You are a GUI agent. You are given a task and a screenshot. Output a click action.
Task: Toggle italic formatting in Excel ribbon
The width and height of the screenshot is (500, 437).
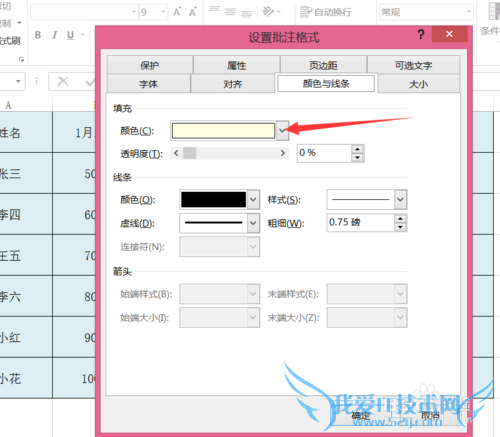pos(54,35)
